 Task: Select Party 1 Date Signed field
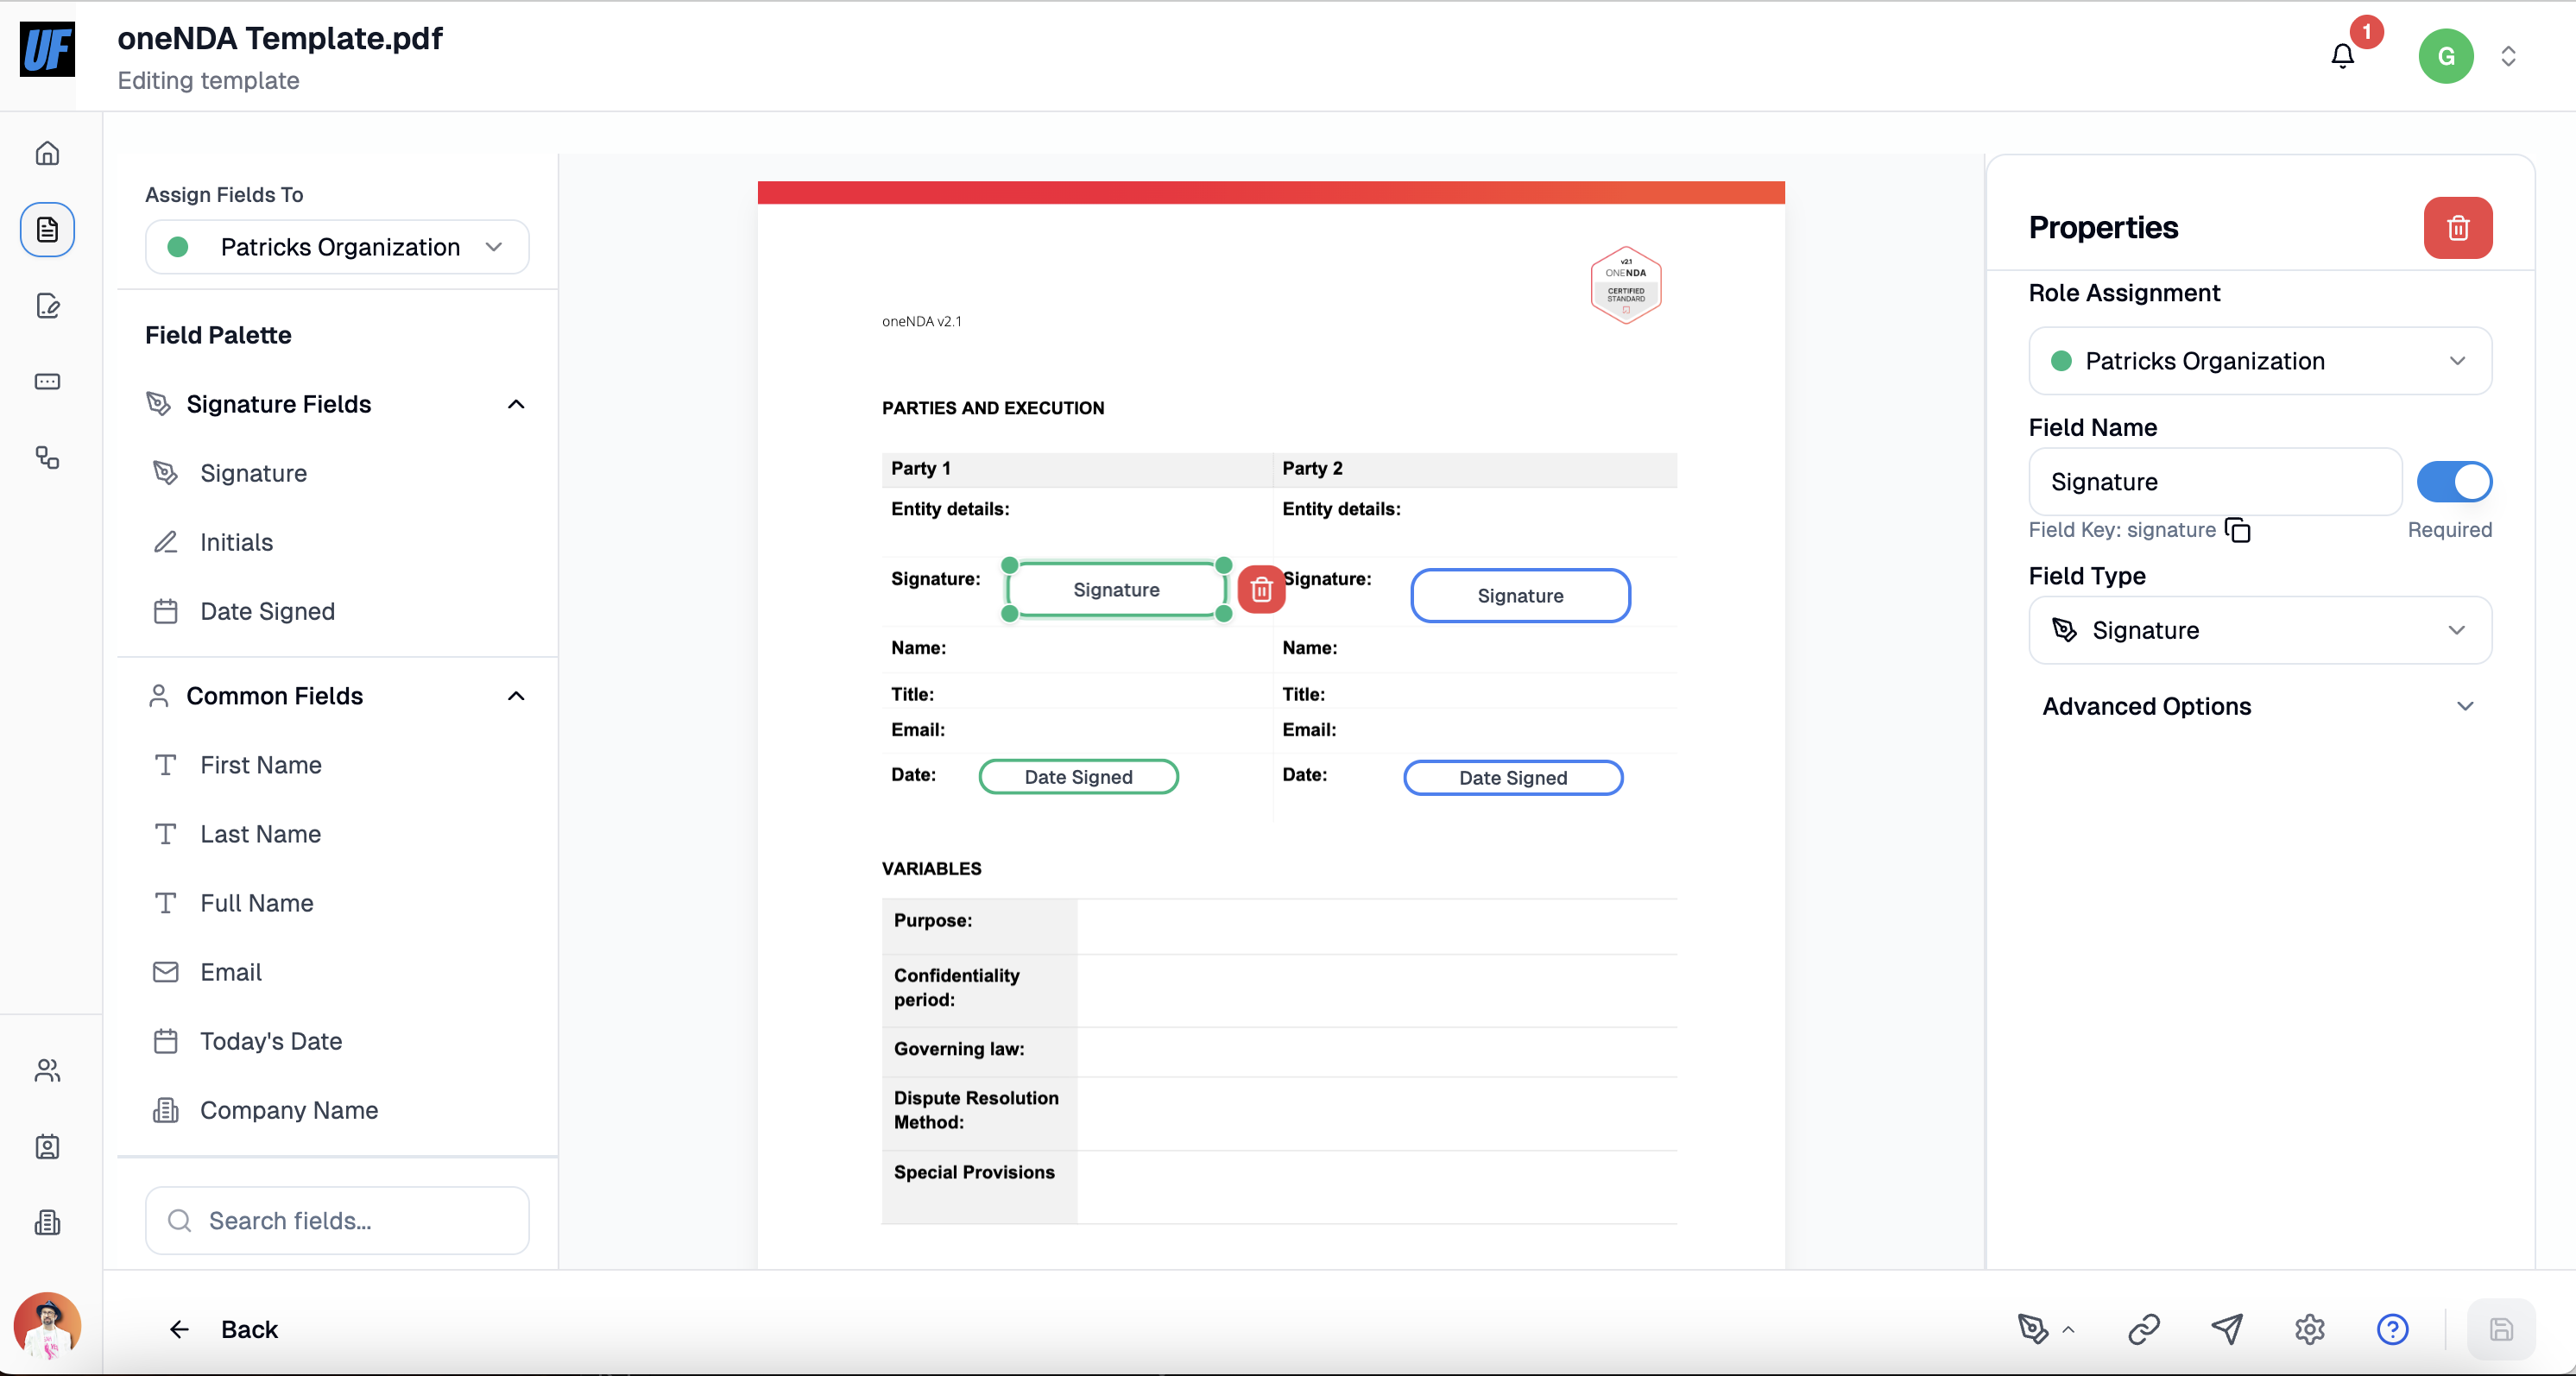tap(1078, 777)
